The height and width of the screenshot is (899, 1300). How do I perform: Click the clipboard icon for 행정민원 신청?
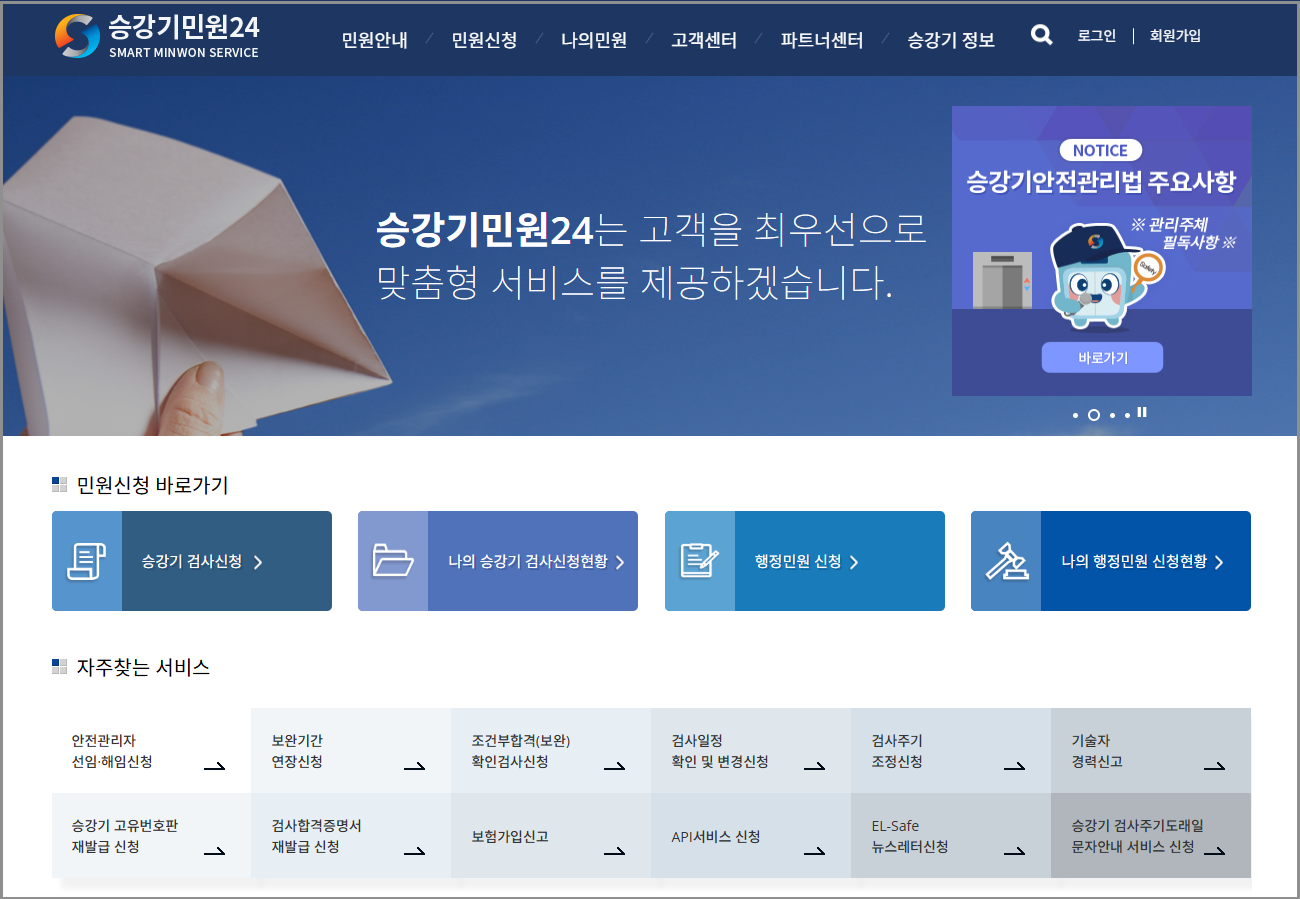[x=700, y=561]
